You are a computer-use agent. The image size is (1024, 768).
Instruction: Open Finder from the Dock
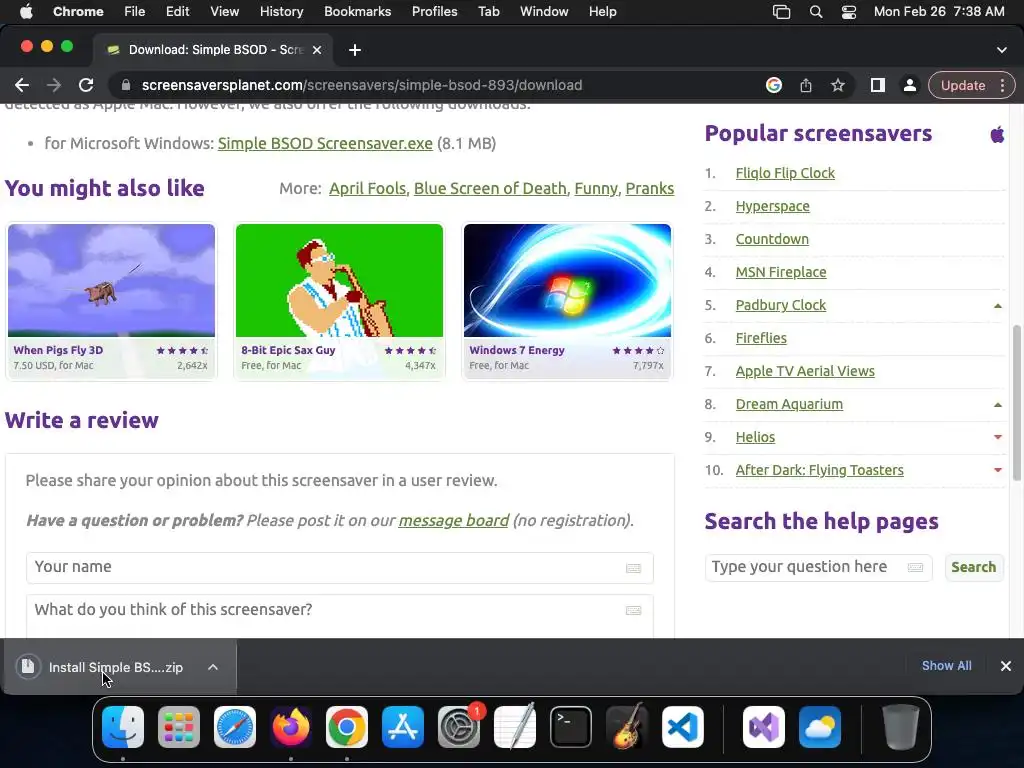tap(123, 727)
